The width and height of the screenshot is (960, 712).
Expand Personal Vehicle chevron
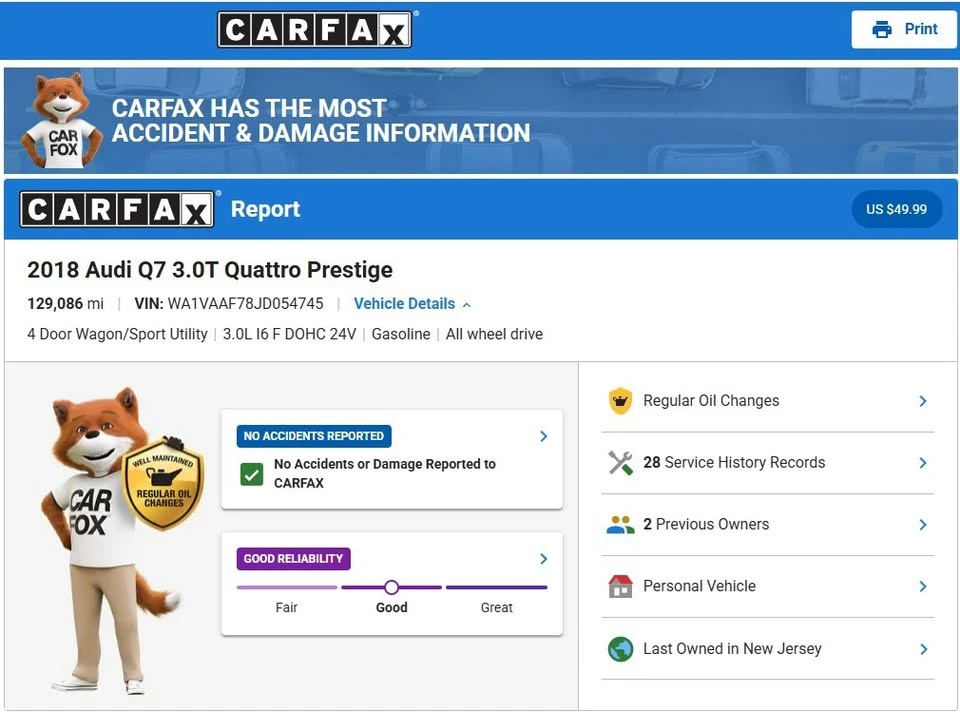tap(923, 586)
